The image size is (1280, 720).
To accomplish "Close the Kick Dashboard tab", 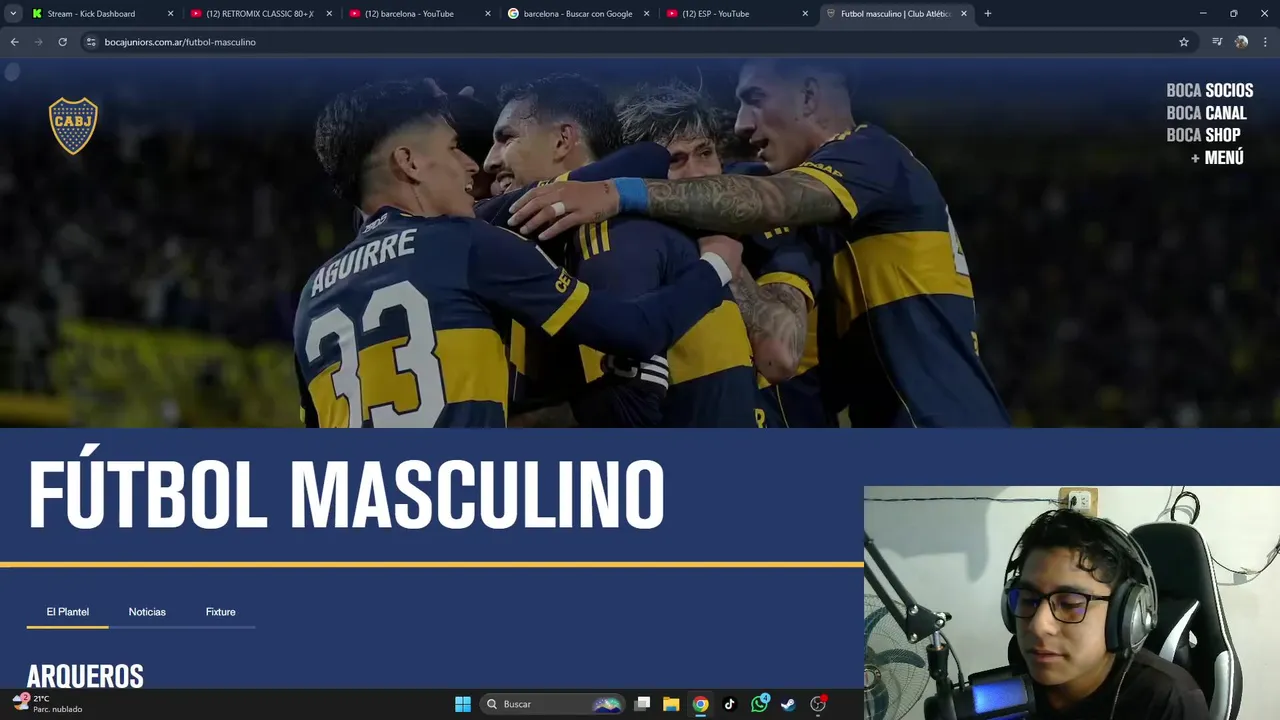I will point(170,14).
